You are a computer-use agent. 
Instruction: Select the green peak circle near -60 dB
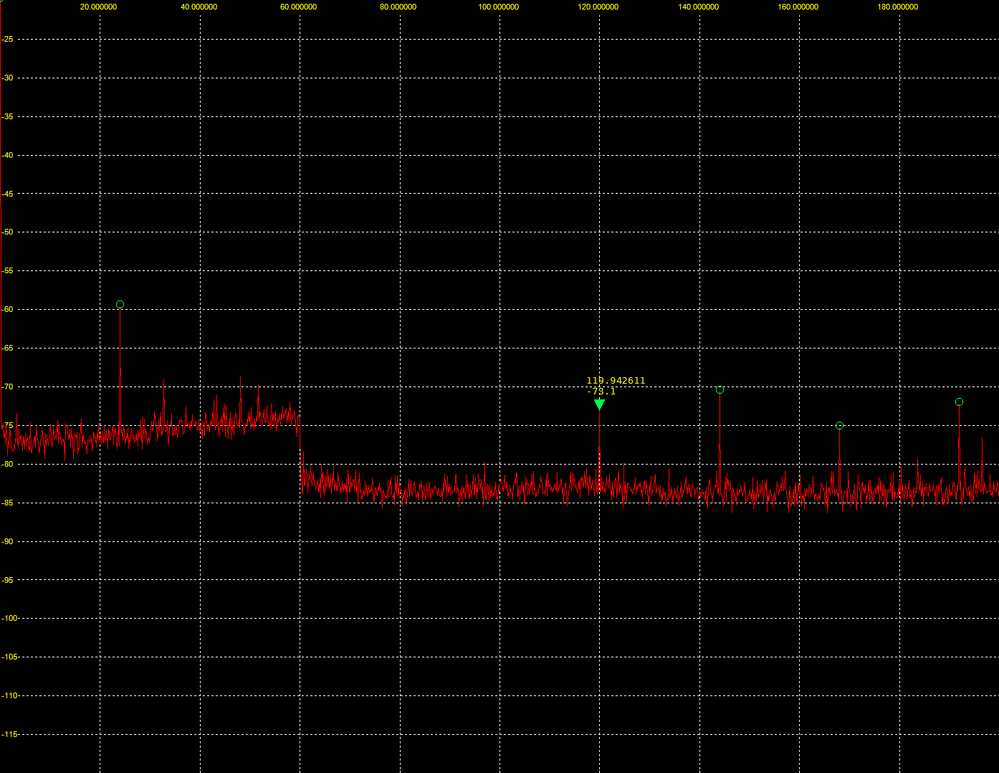click(x=120, y=305)
